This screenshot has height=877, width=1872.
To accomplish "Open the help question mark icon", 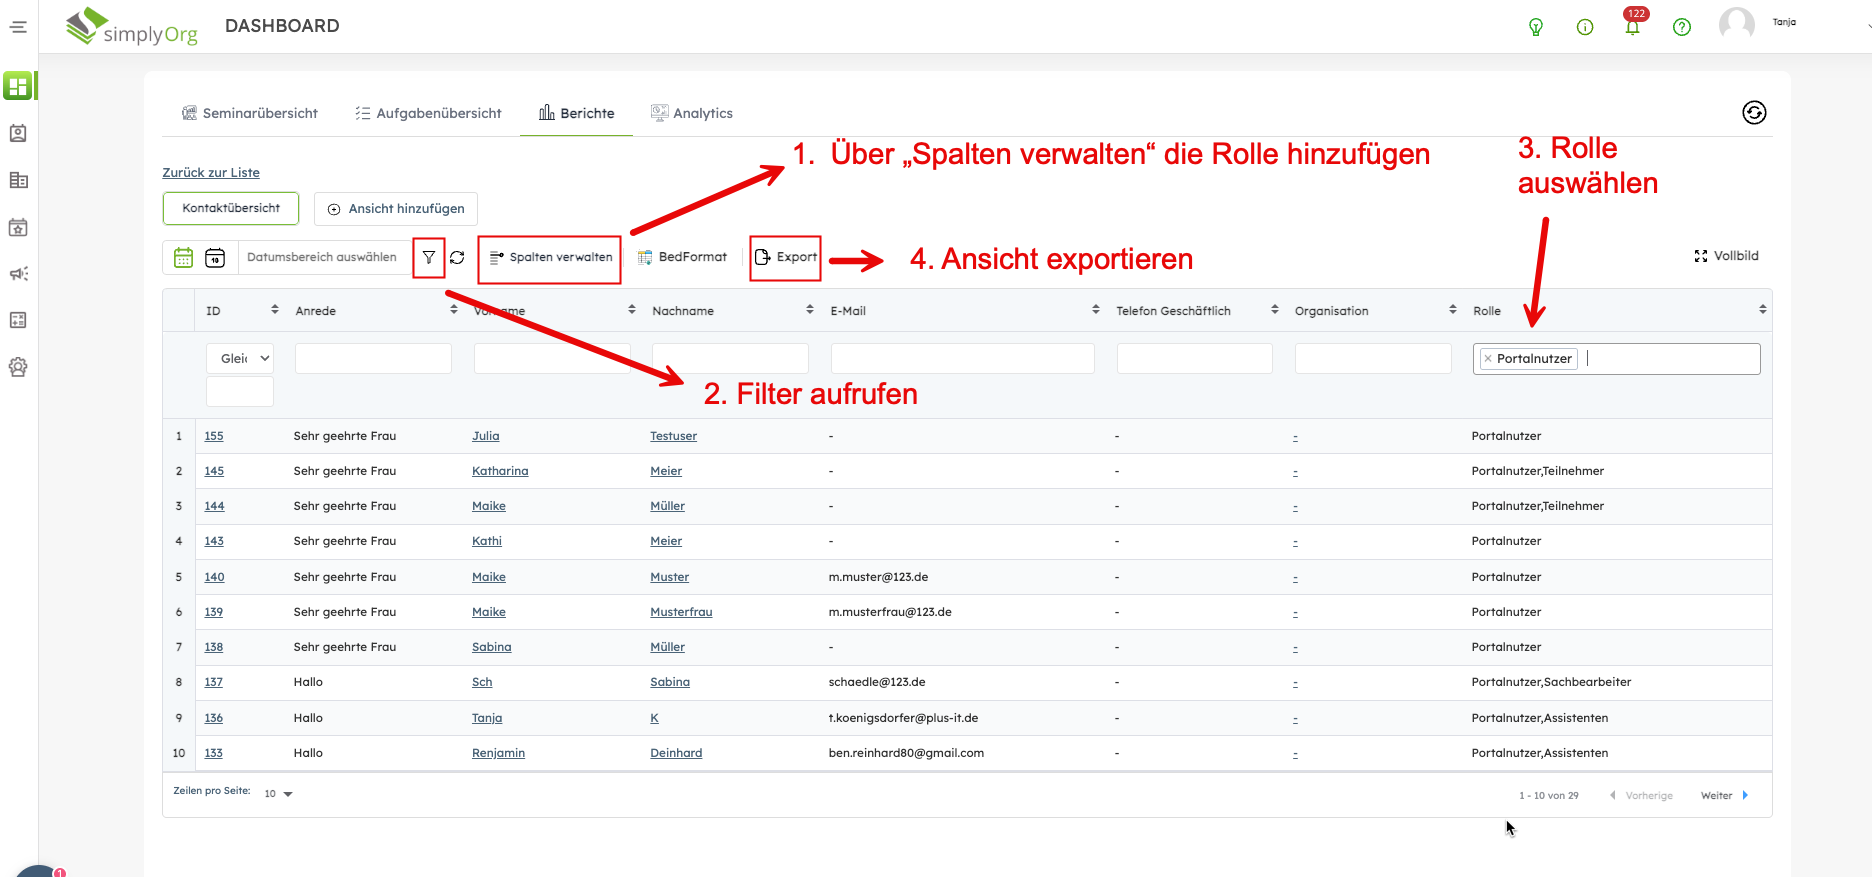I will click(x=1681, y=27).
